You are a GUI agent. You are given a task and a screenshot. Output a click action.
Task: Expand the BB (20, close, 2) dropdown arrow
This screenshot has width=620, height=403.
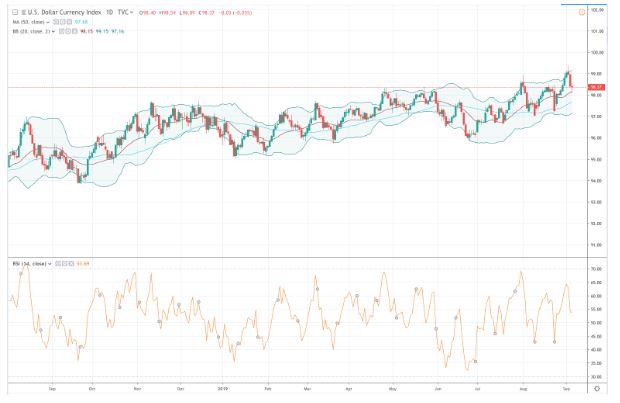pyautogui.click(x=53, y=32)
